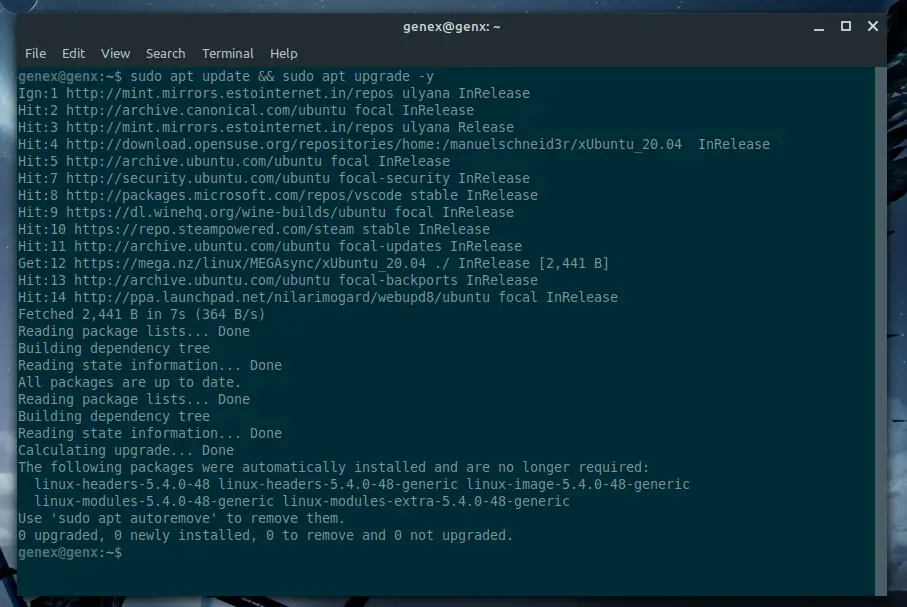907x607 pixels.
Task: Click 'Fetched 2,441 B in 7s' line
Action: [x=141, y=314]
